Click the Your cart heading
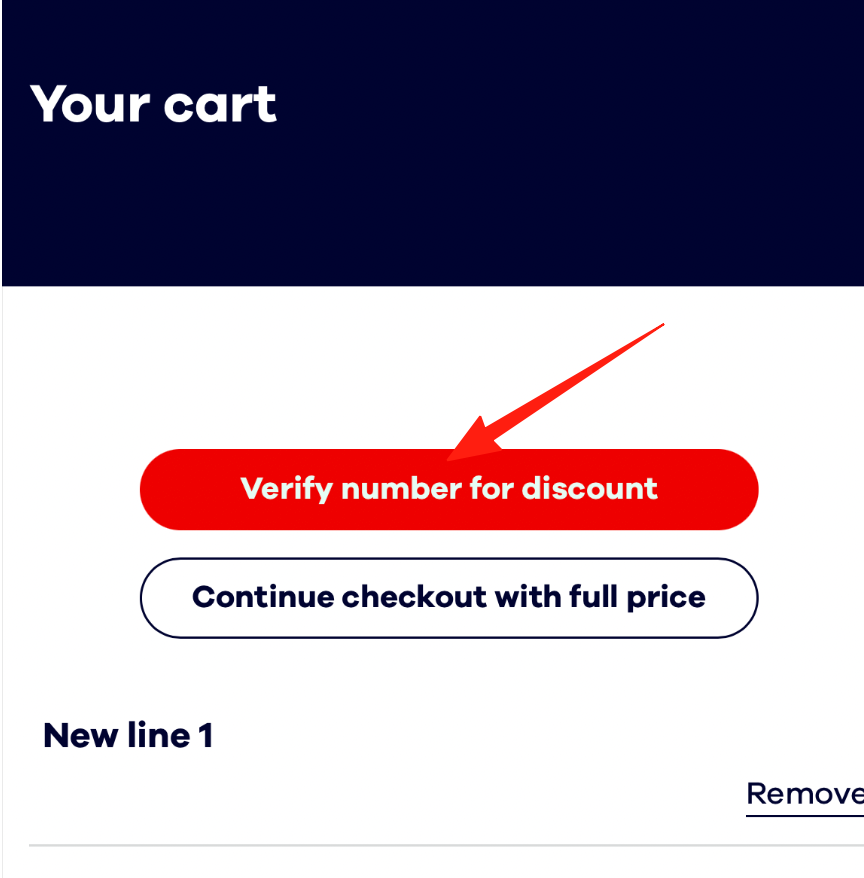 point(153,104)
